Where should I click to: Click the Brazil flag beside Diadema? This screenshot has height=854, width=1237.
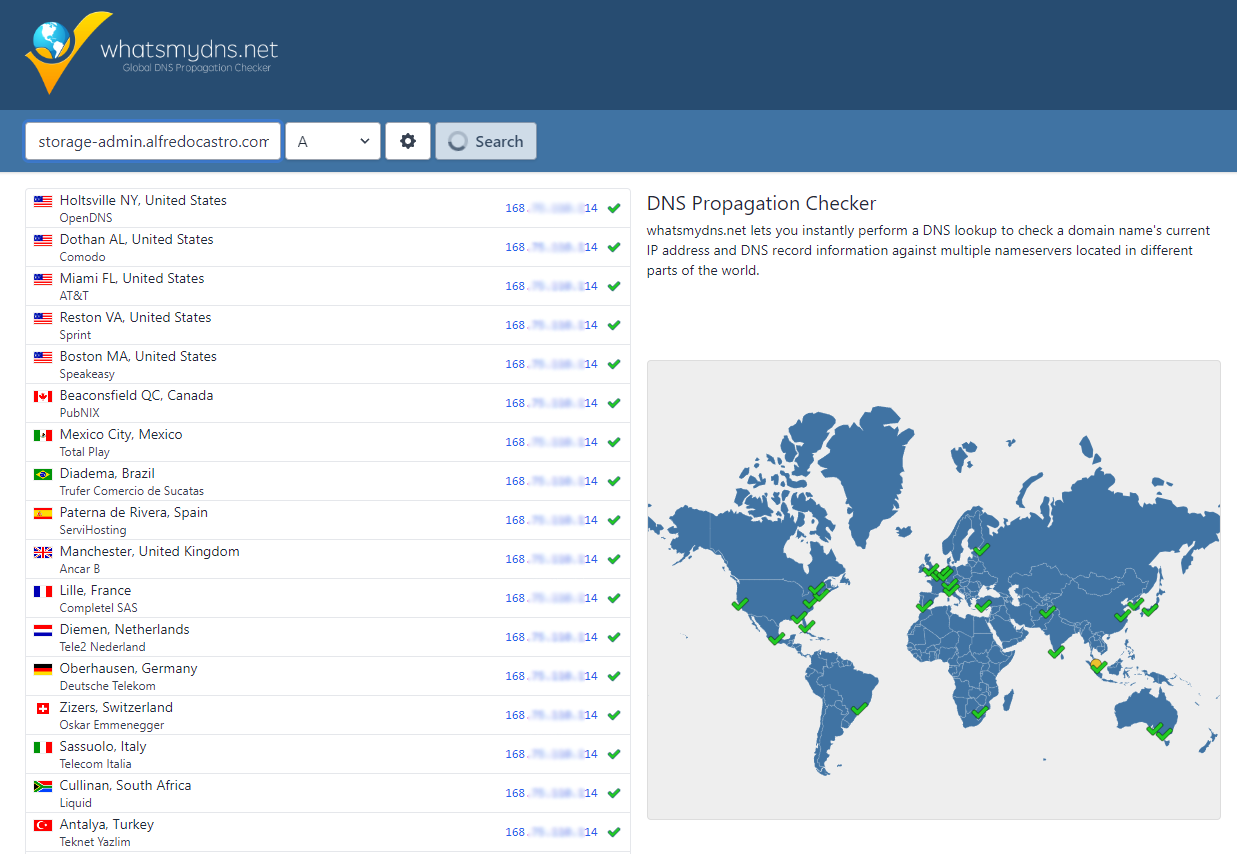tap(43, 474)
